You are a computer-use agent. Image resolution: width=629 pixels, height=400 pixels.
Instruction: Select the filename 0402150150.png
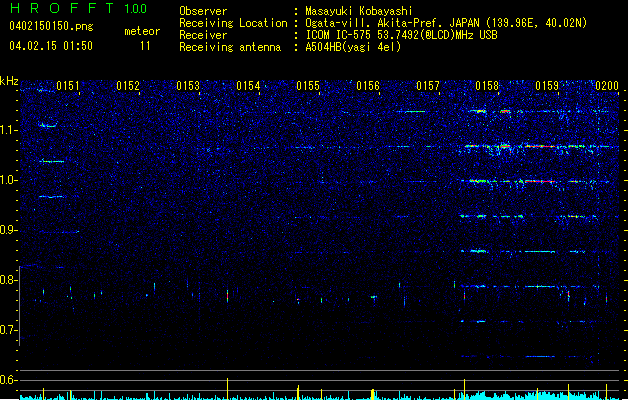point(51,26)
